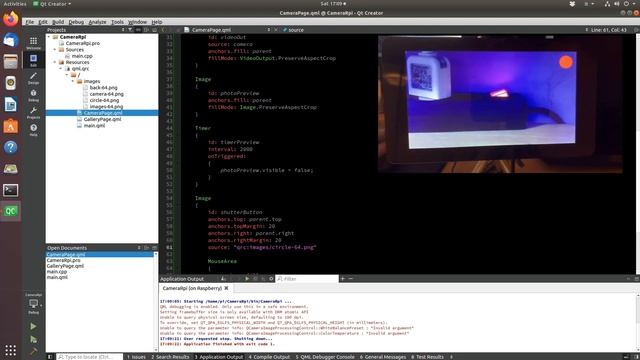This screenshot has height=360, width=640.
Task: Open Ubuntu Software from the dock
Action: 11,126
